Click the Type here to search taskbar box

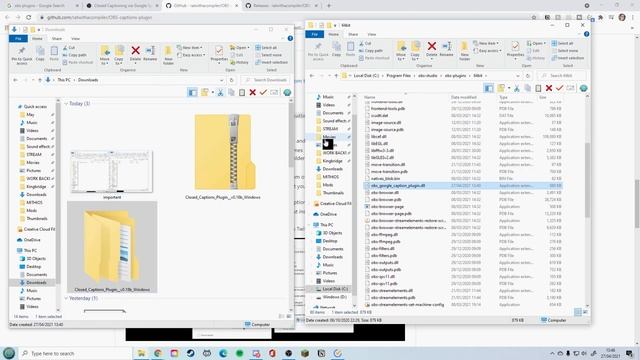tap(75, 353)
